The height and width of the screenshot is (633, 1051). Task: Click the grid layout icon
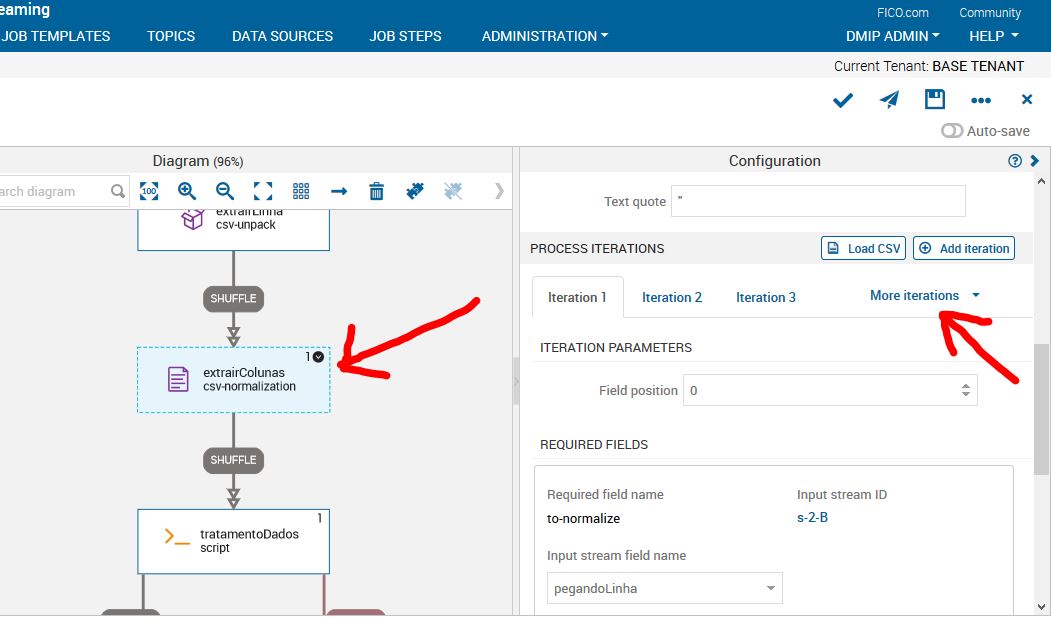click(x=301, y=191)
